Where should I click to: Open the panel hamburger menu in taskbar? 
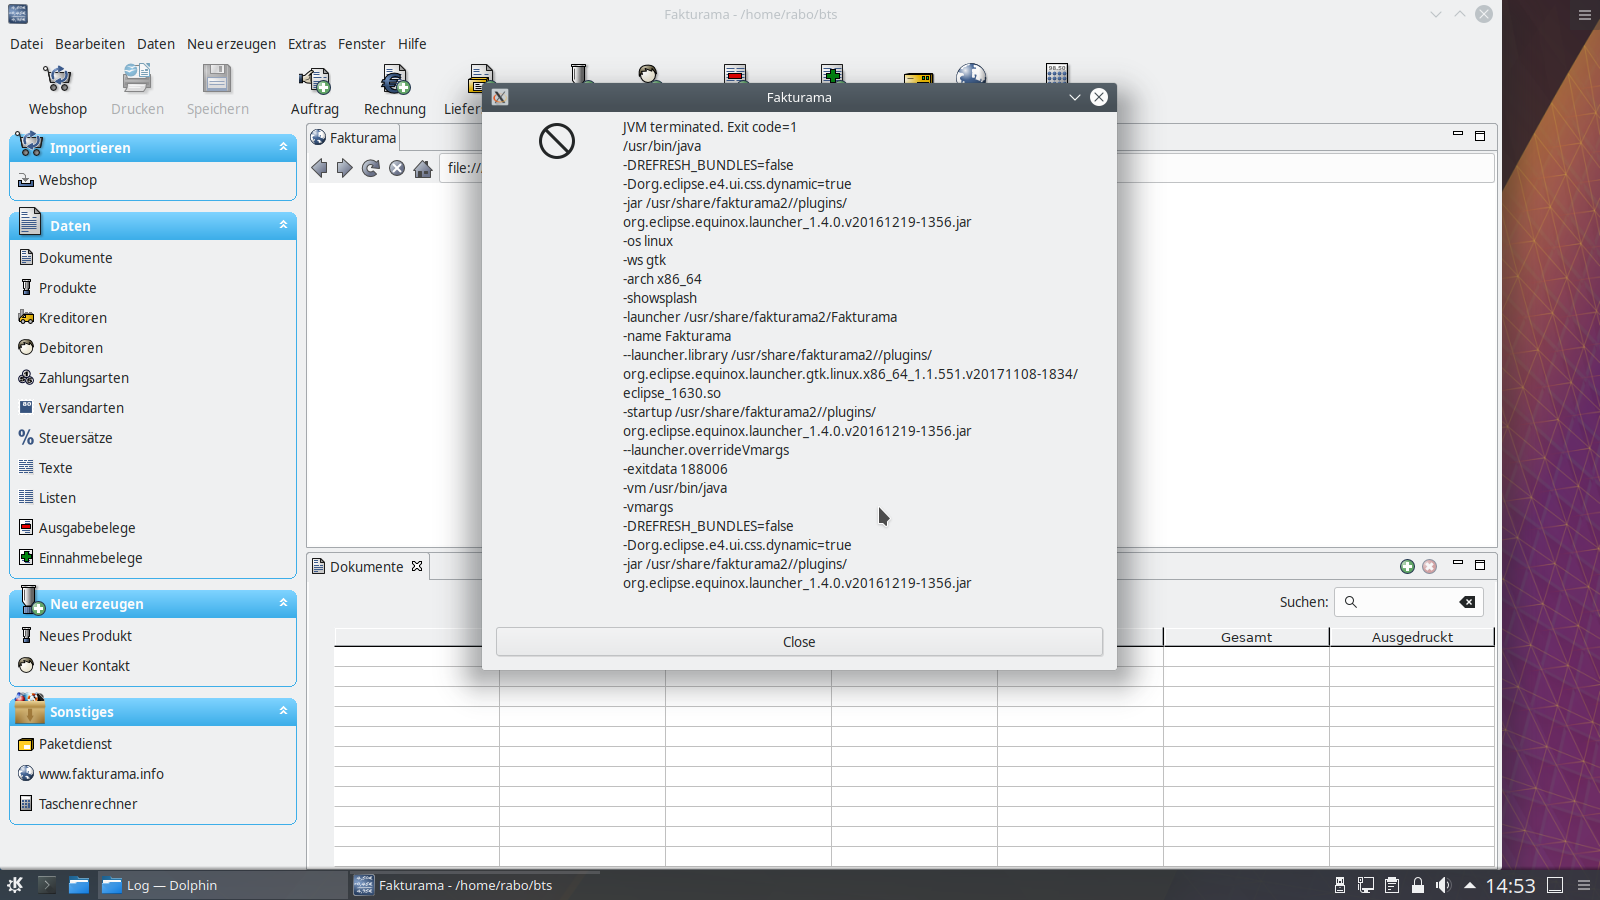[x=1584, y=885]
